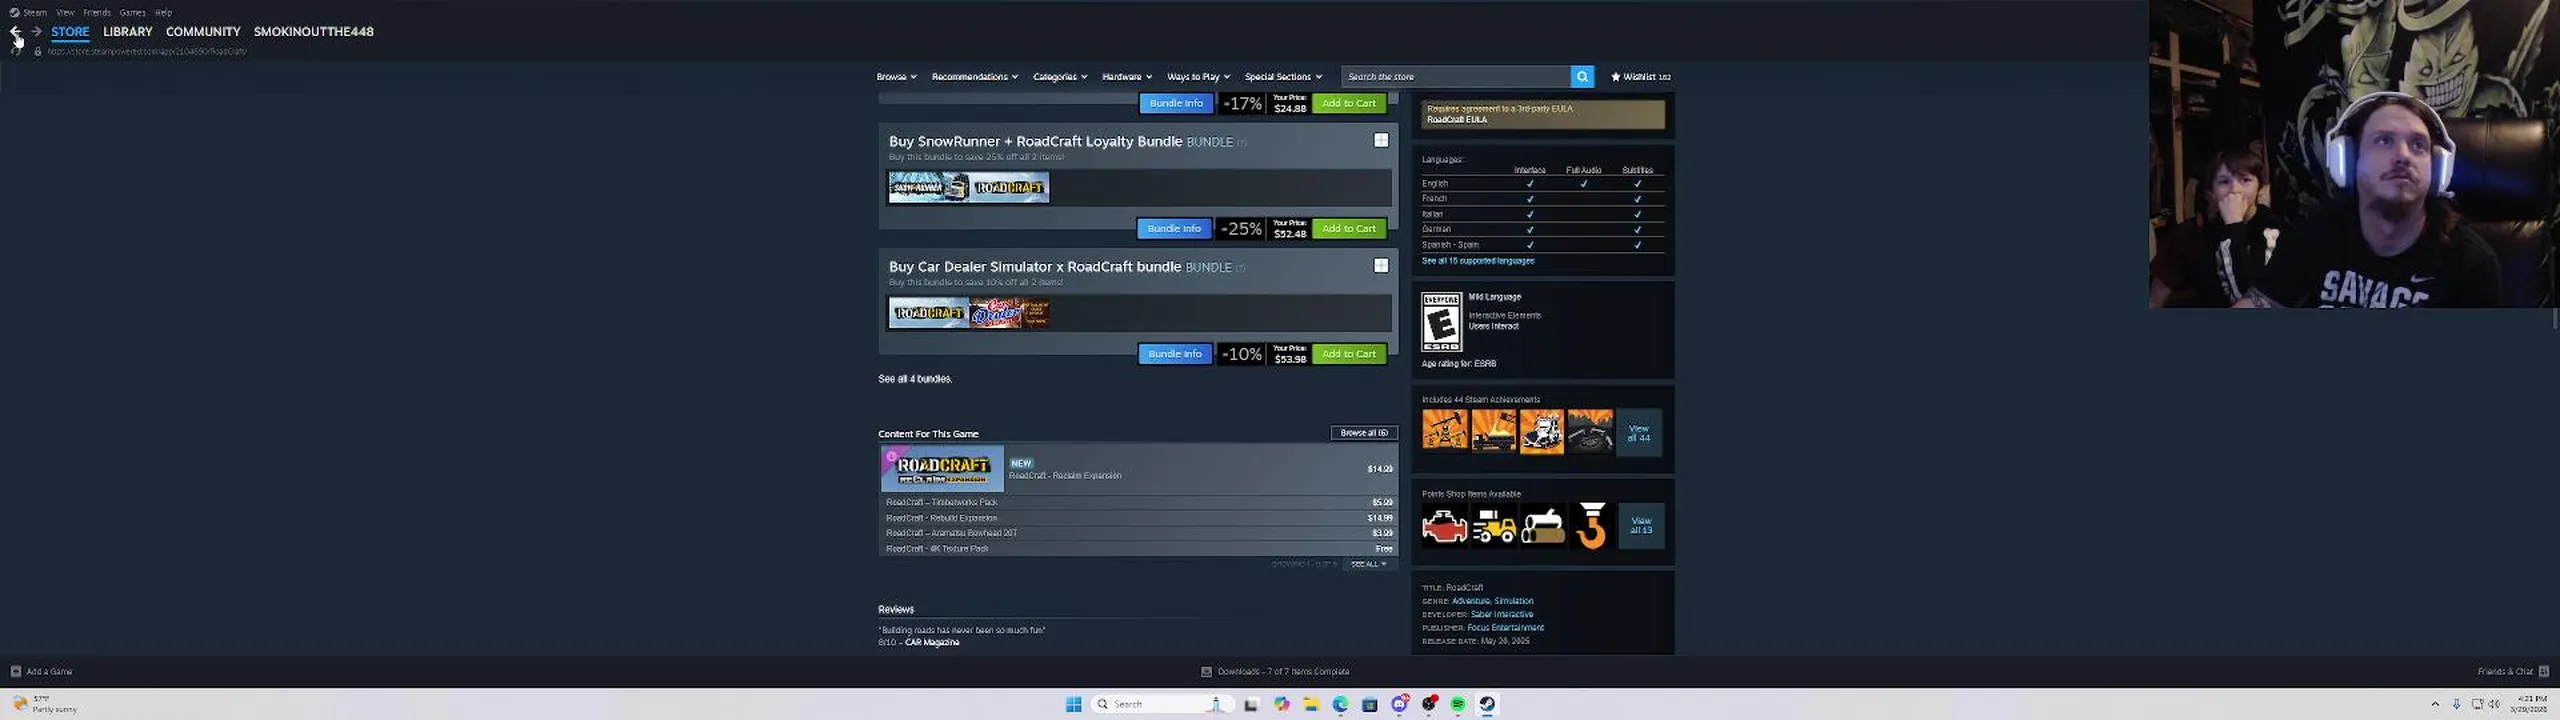Image resolution: width=2560 pixels, height=720 pixels.
Task: Switch to the LIBRARY tab
Action: click(127, 31)
